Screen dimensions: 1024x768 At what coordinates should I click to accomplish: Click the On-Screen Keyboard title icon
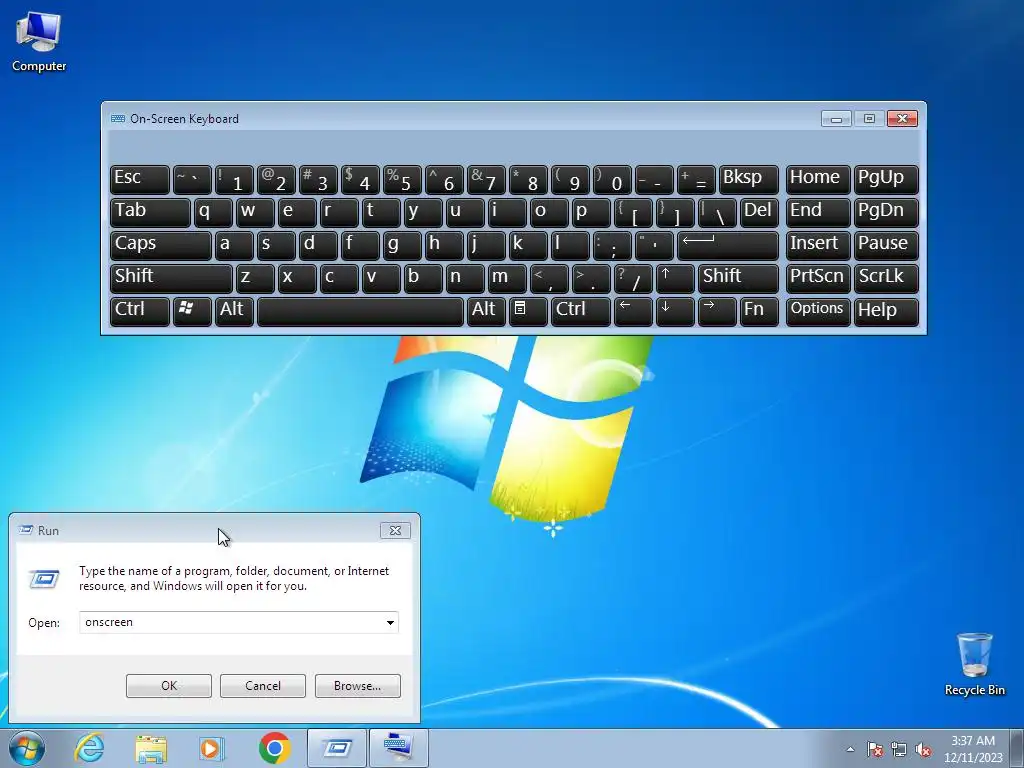tap(118, 119)
